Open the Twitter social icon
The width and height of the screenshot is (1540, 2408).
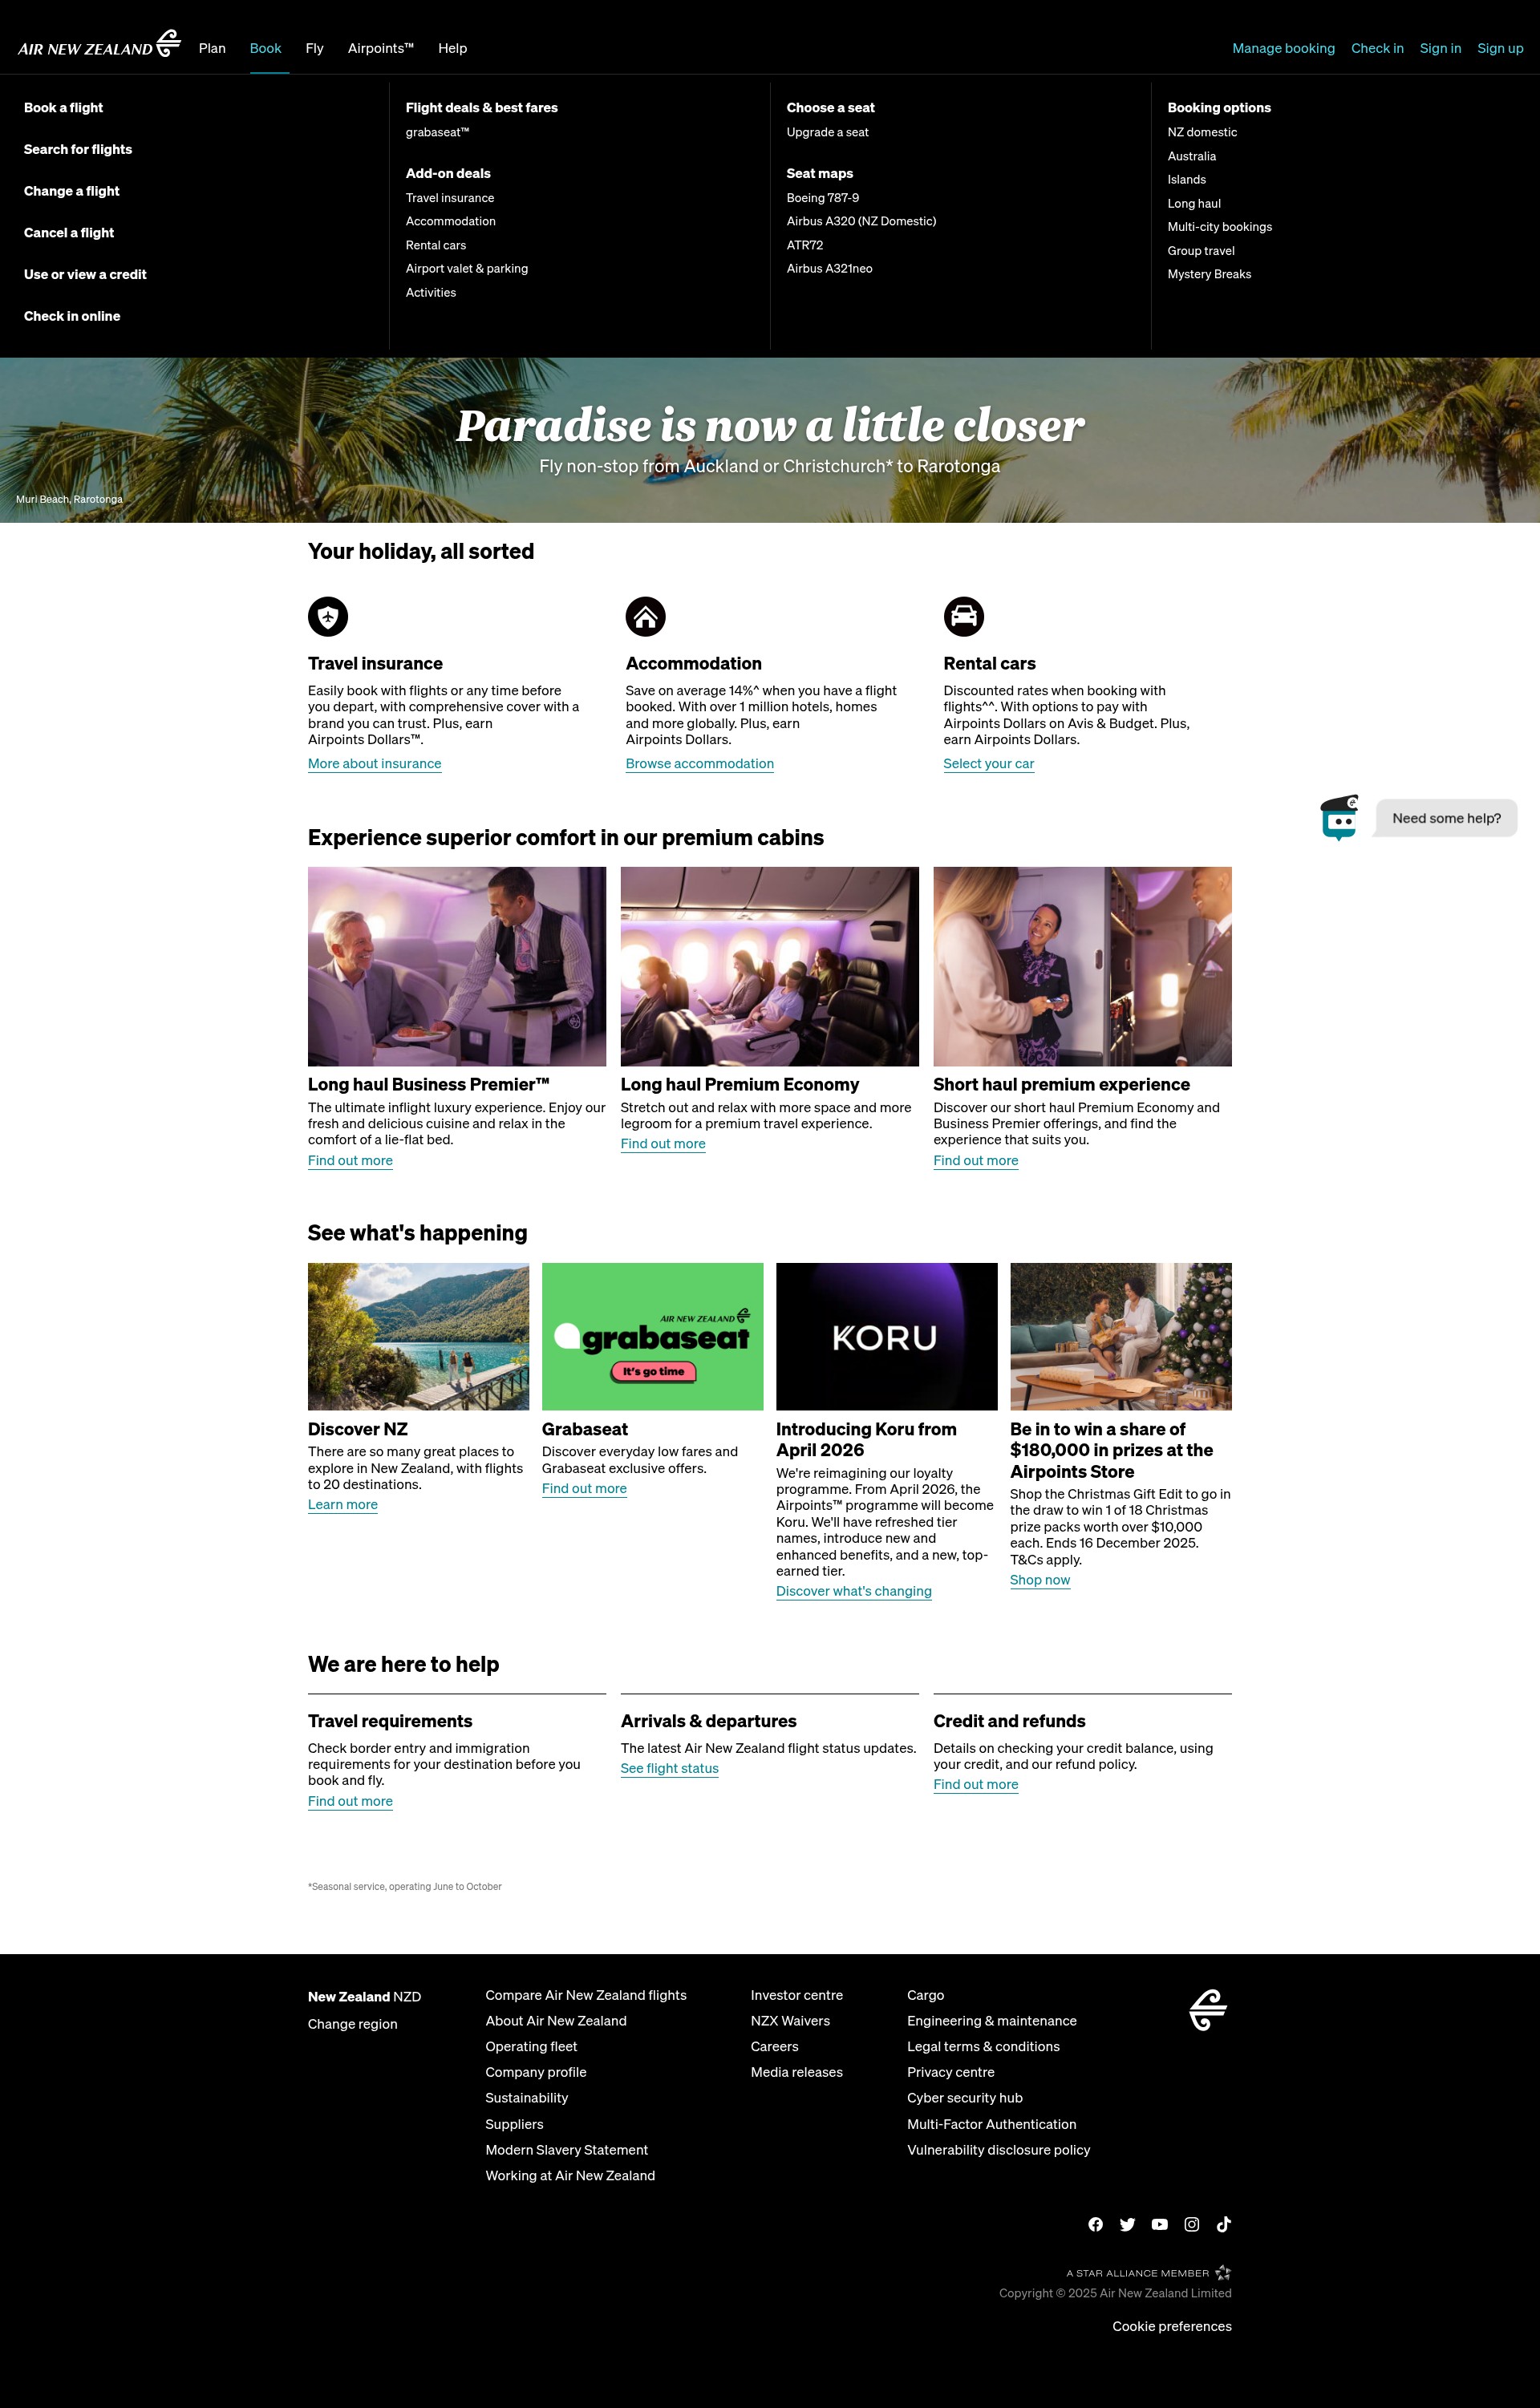tap(1128, 2224)
